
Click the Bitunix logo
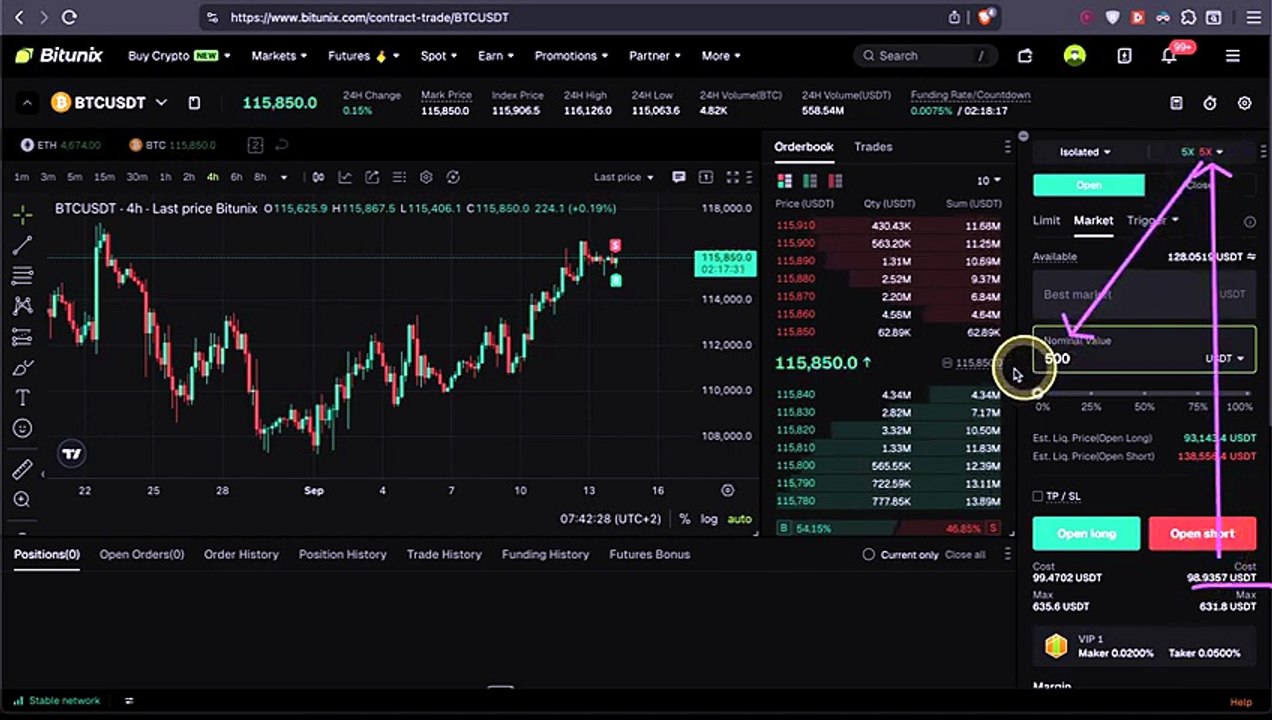[x=59, y=56]
